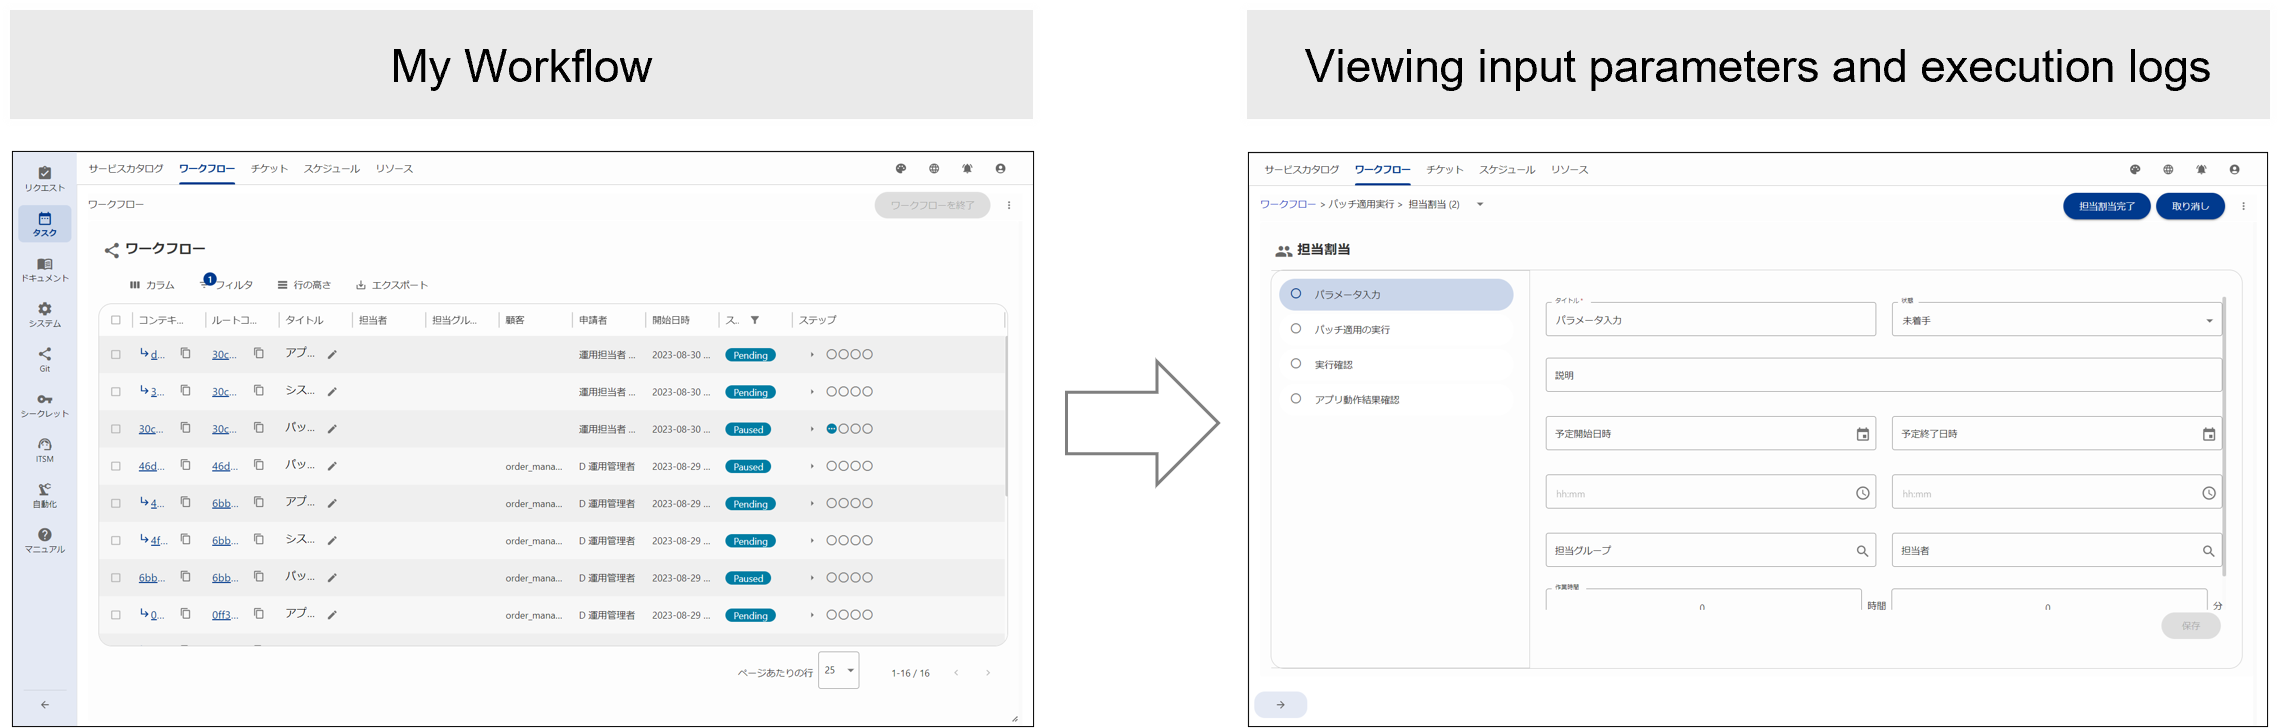Open the 未着手 status dropdown

(2056, 320)
